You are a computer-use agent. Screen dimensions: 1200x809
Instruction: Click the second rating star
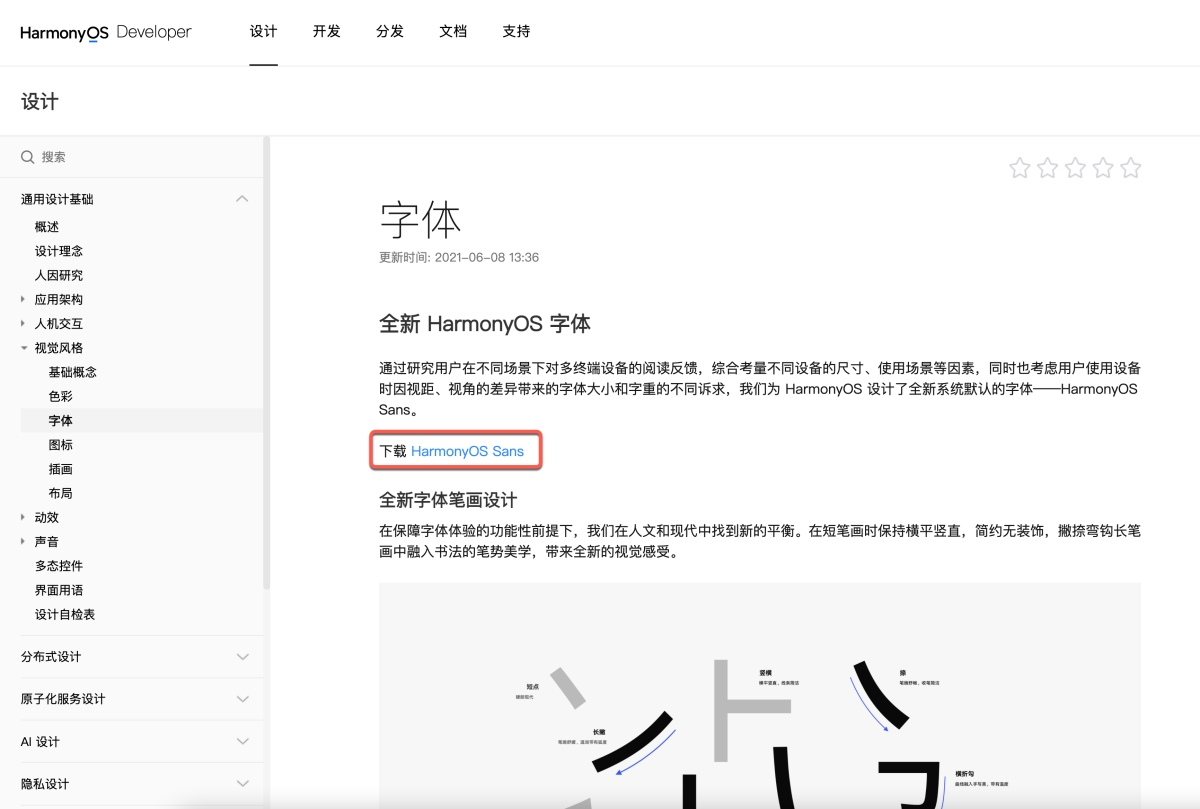tap(1047, 168)
